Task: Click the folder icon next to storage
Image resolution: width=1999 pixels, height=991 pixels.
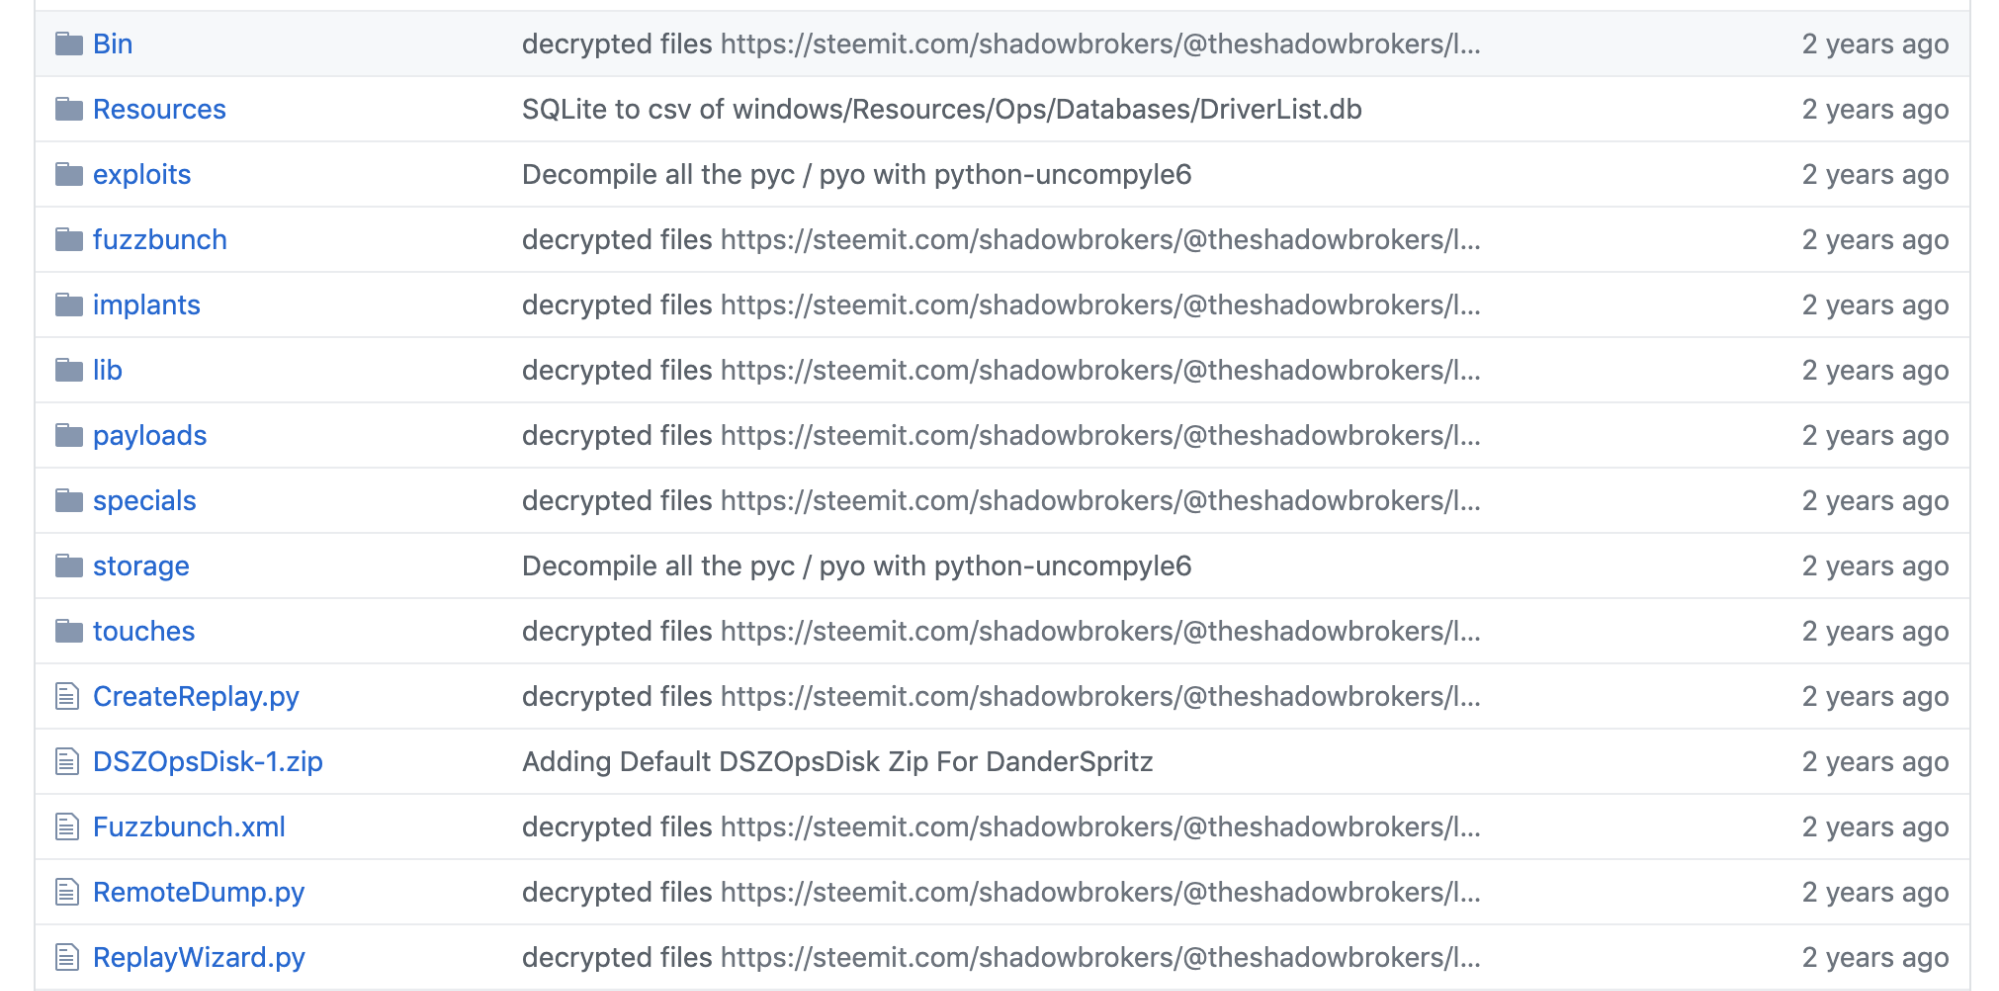Action: coord(69,566)
